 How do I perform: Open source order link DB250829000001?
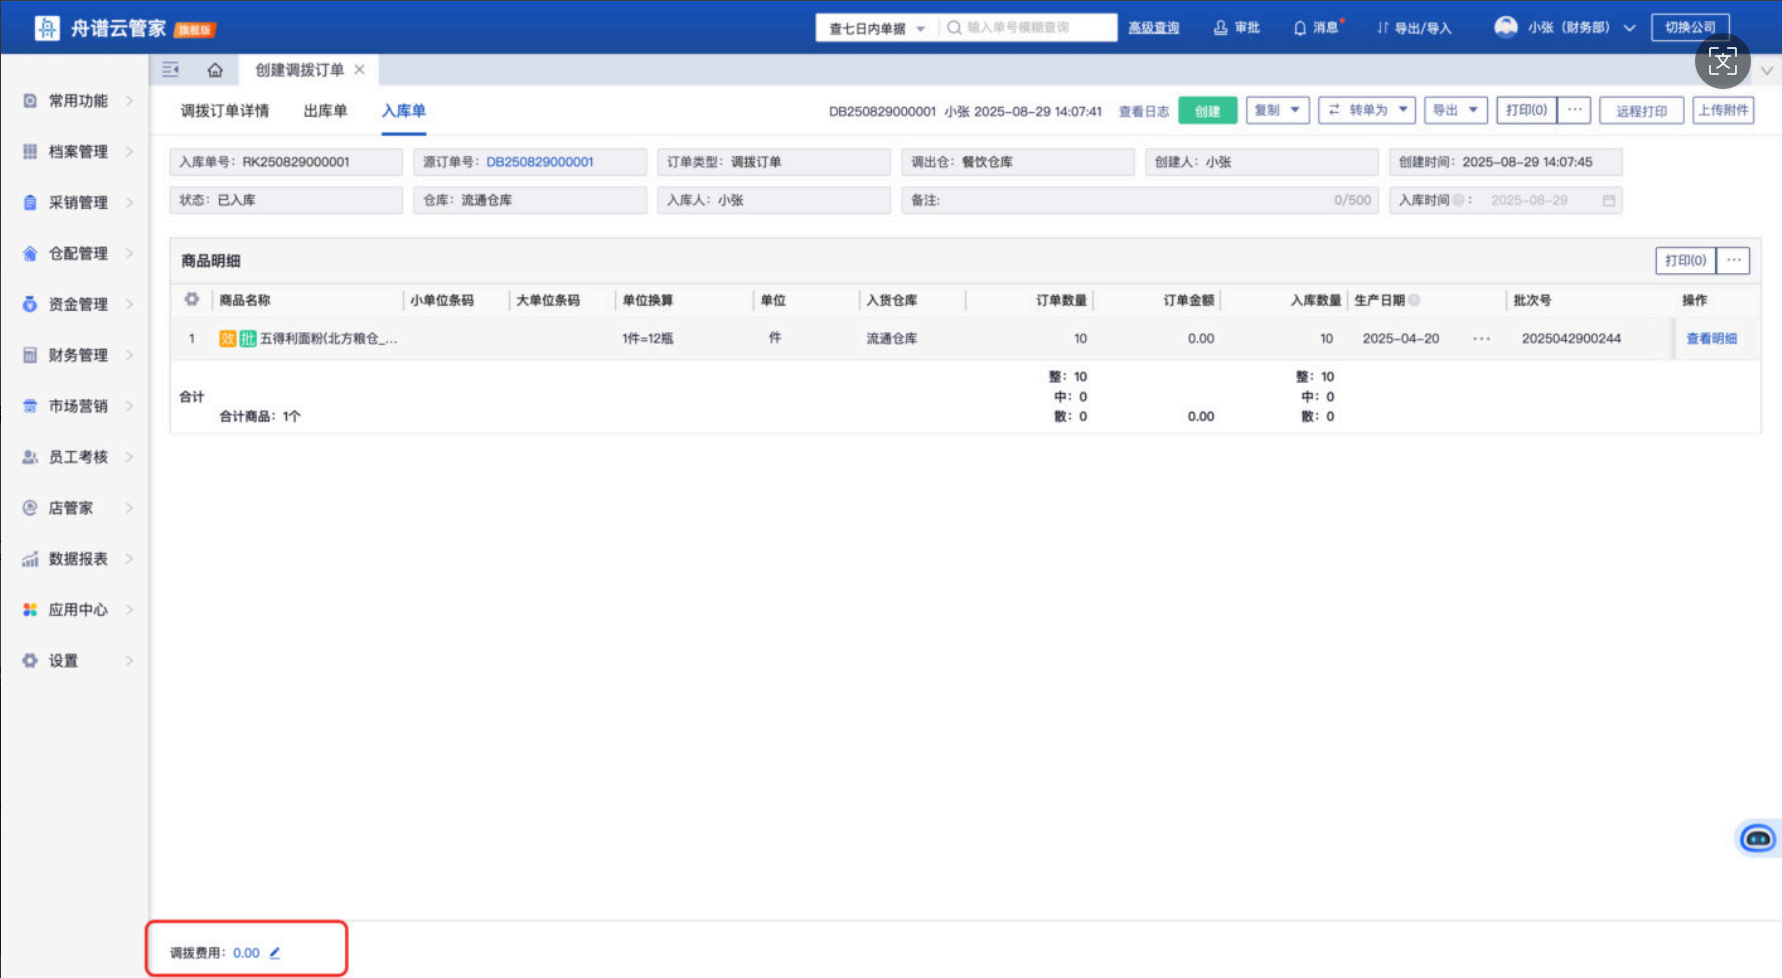pos(540,162)
